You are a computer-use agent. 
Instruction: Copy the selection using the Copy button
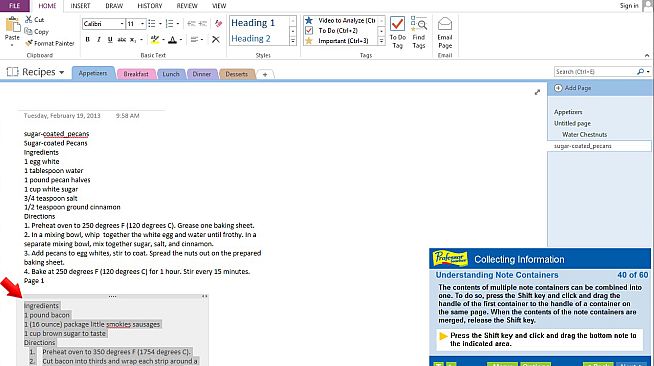pos(36,31)
